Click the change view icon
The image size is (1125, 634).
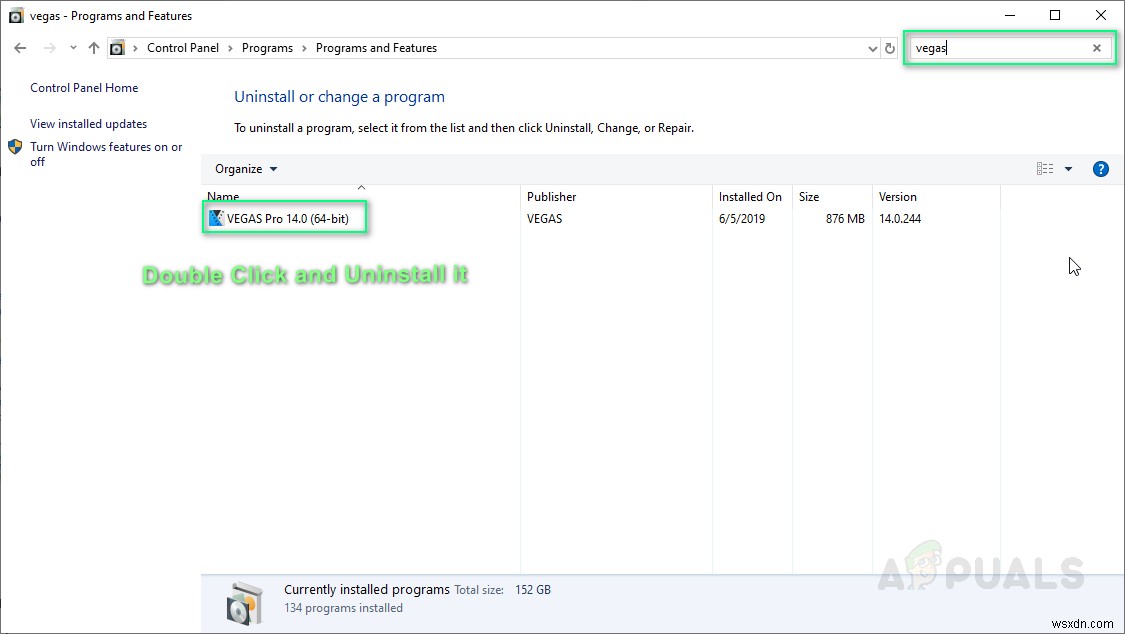[1045, 169]
